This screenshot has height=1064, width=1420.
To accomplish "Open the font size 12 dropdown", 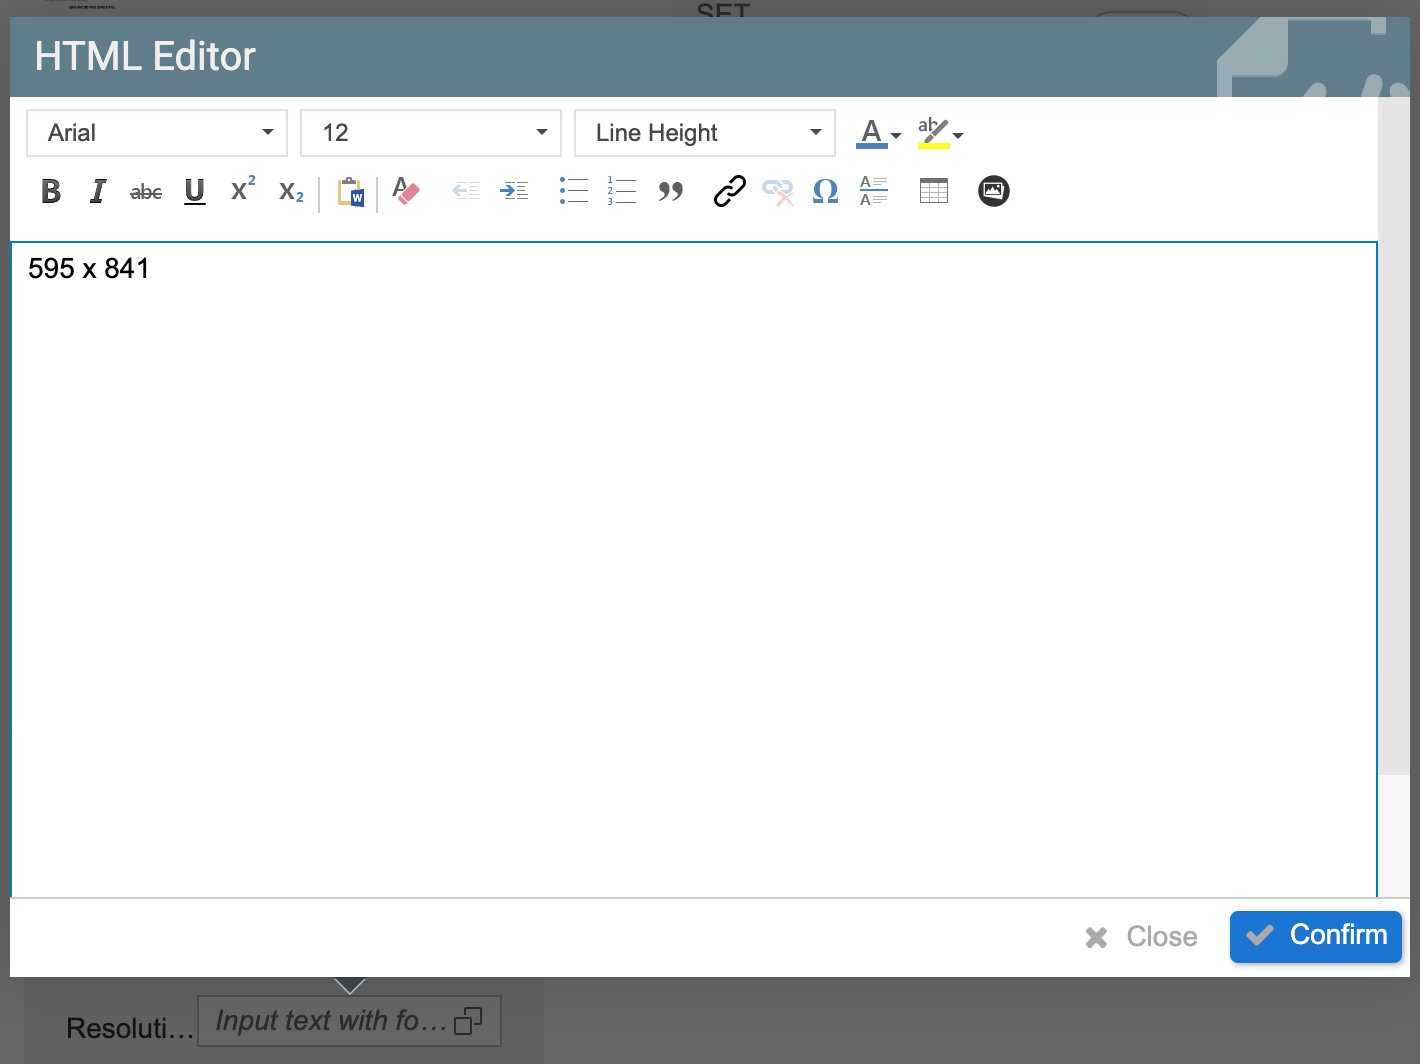I will click(431, 133).
